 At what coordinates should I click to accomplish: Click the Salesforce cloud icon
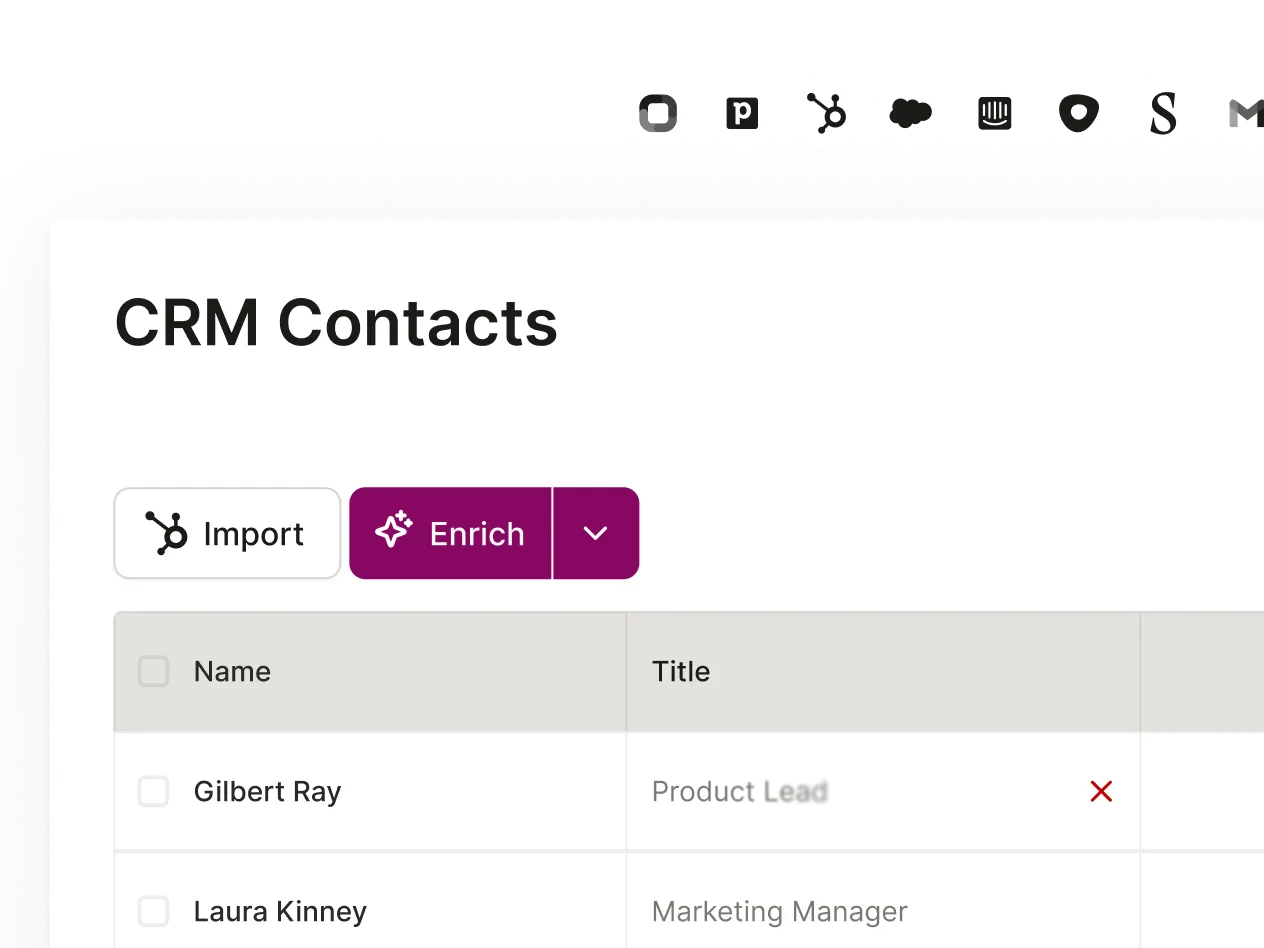pos(910,113)
